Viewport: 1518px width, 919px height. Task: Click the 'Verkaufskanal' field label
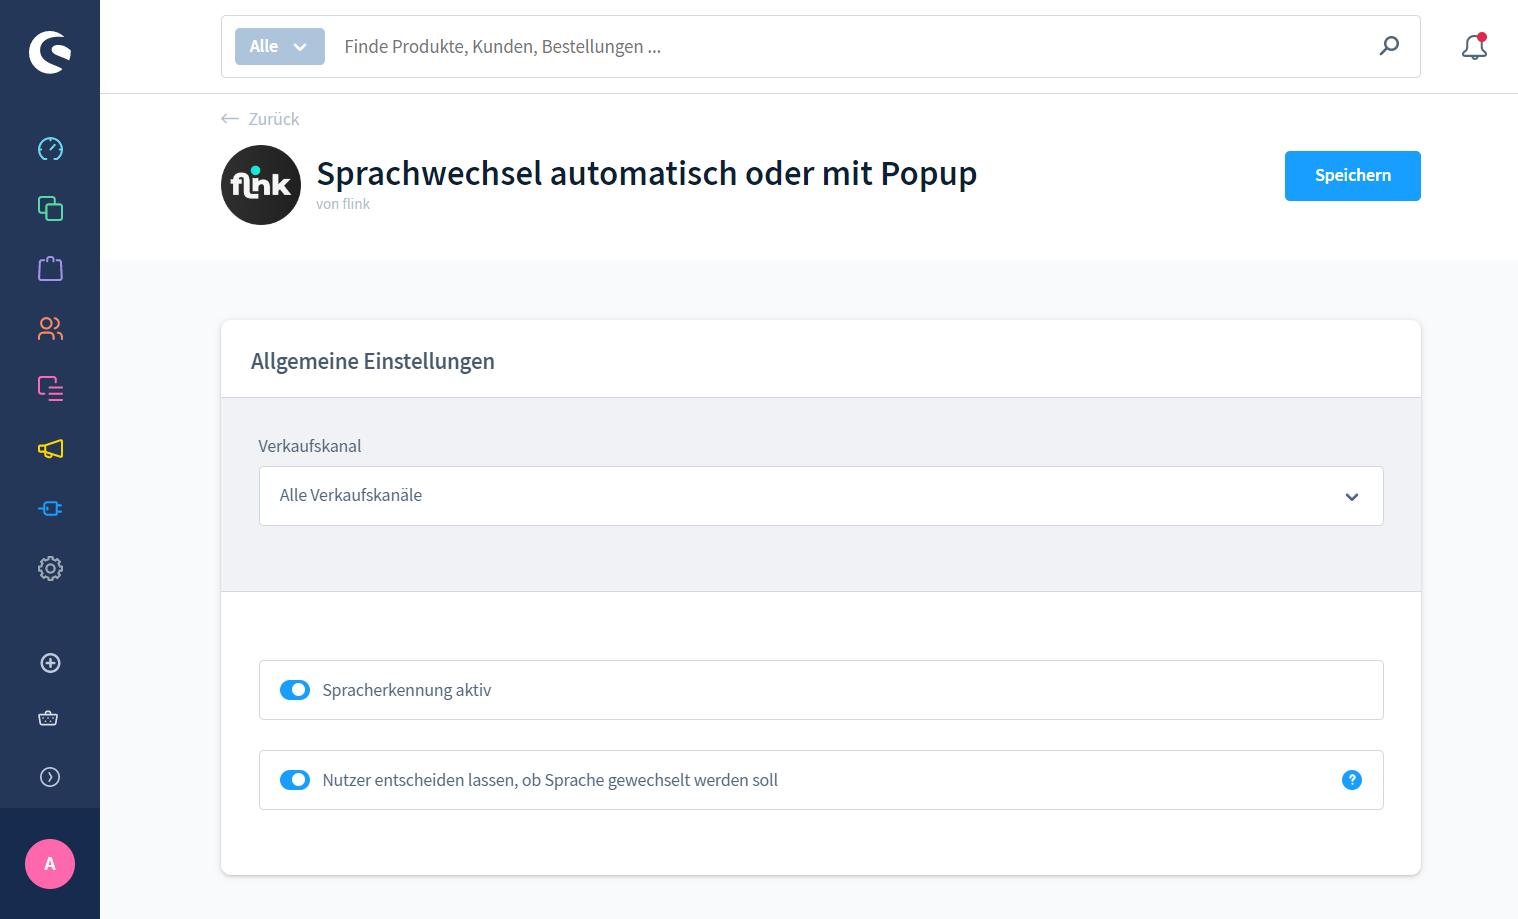tap(310, 446)
